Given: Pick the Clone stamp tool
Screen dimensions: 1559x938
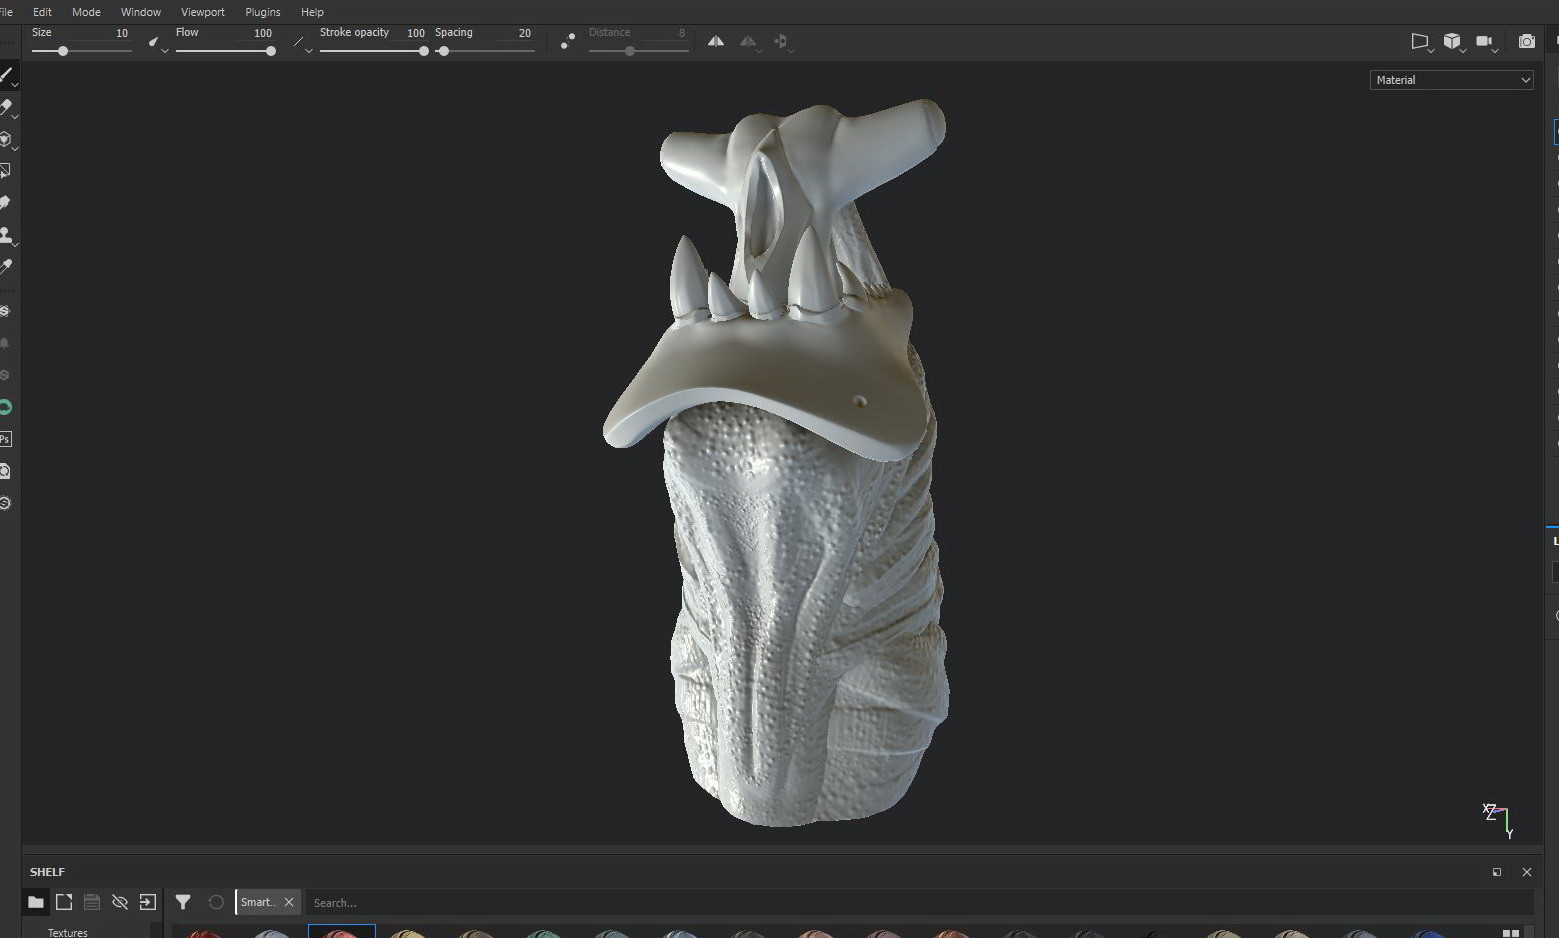Looking at the screenshot, I should click(6, 235).
